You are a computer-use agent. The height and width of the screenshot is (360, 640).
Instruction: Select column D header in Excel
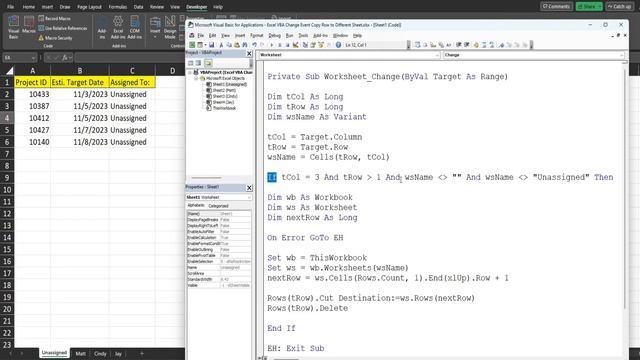pyautogui.click(x=172, y=71)
